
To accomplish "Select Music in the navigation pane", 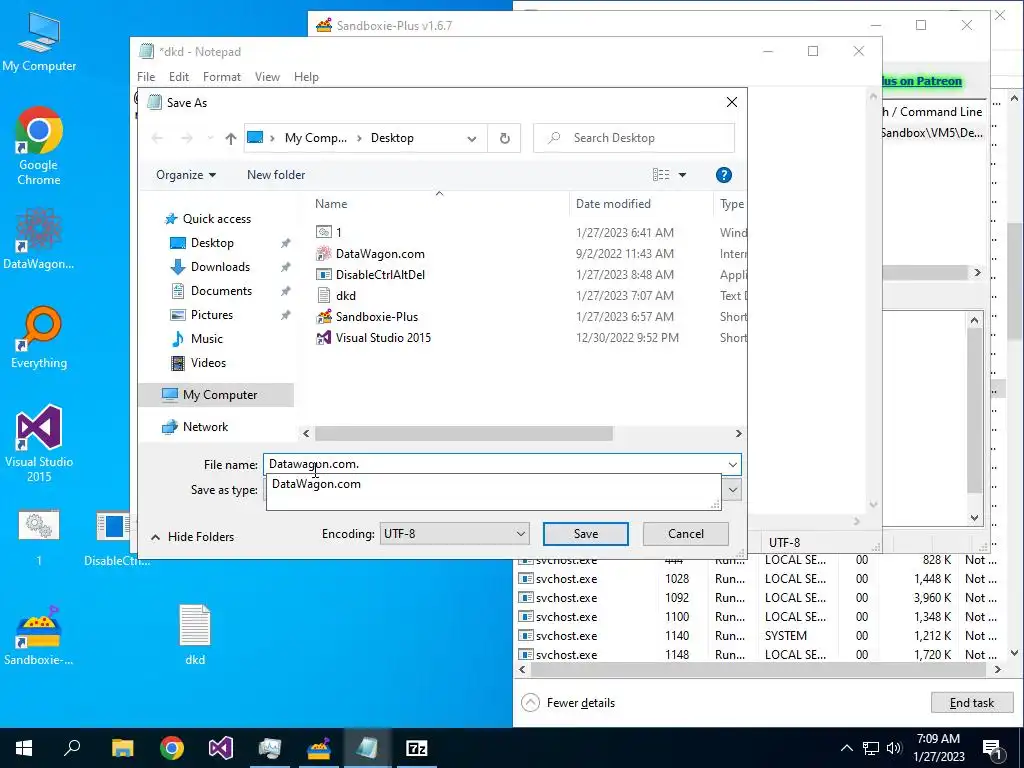I will coord(206,339).
